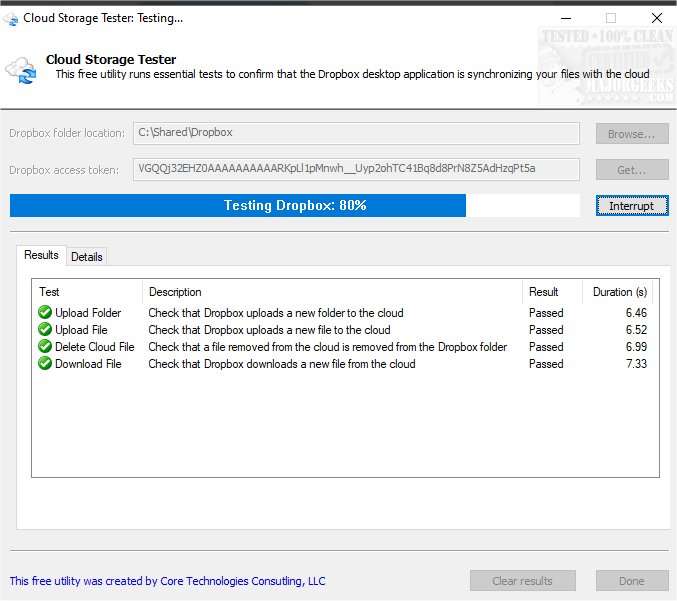Close the Cloud Storage Tester window
Screen dimensions: 677x601
[x=656, y=17]
